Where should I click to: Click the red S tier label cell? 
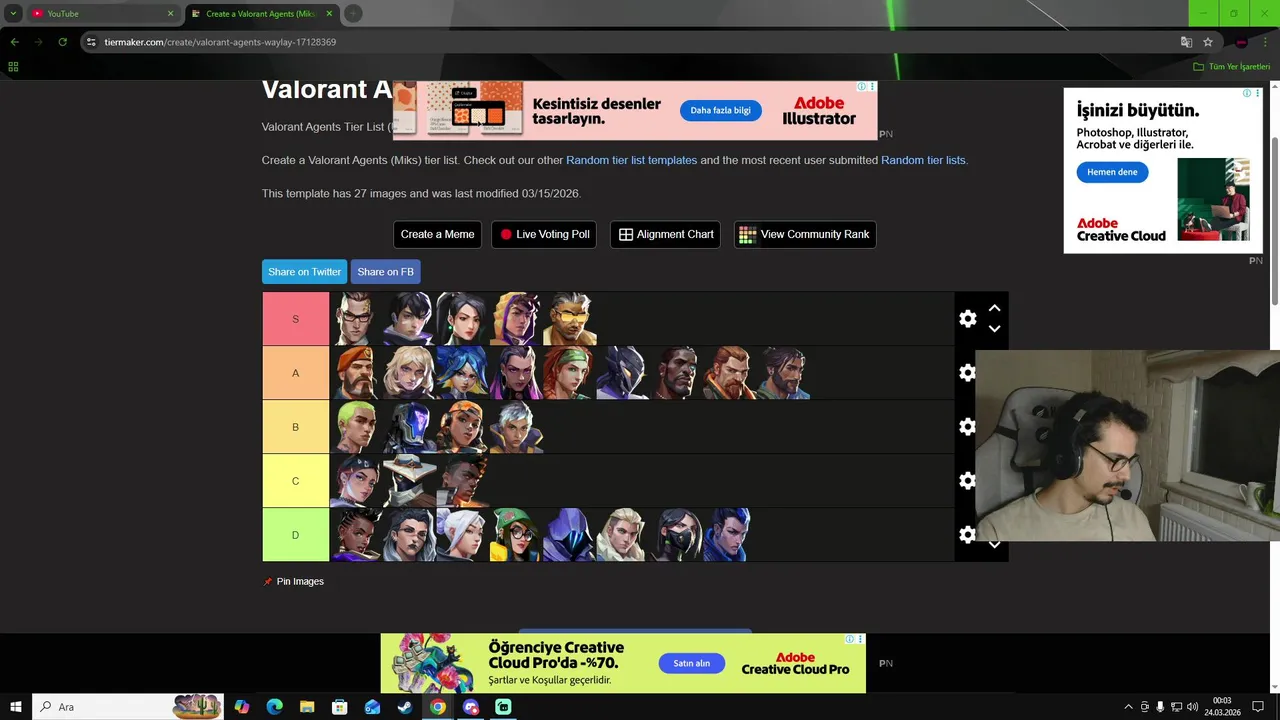point(295,319)
